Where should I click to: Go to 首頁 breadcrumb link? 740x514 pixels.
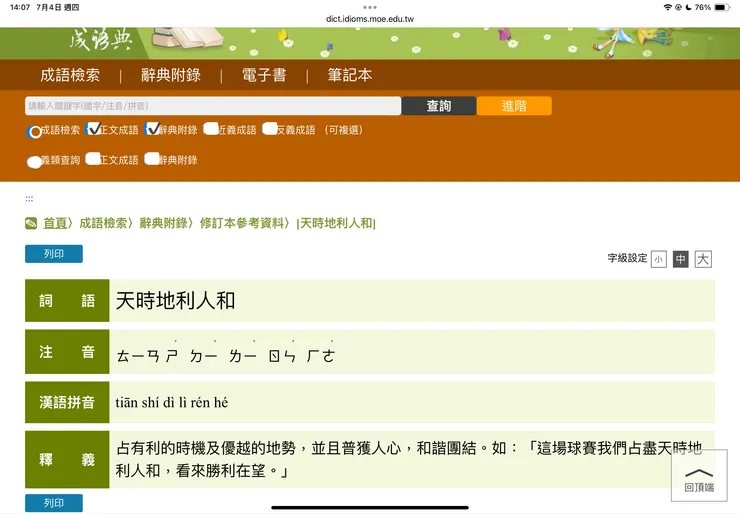click(55, 223)
